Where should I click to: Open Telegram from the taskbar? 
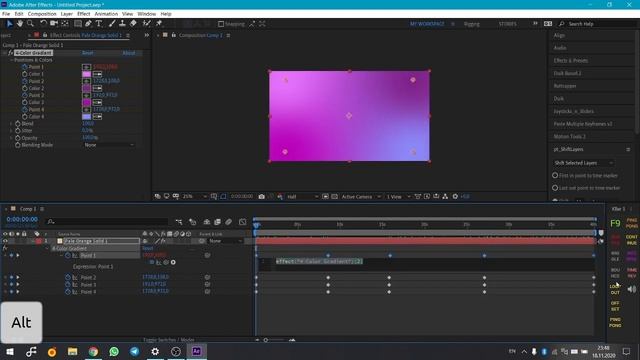(134, 351)
